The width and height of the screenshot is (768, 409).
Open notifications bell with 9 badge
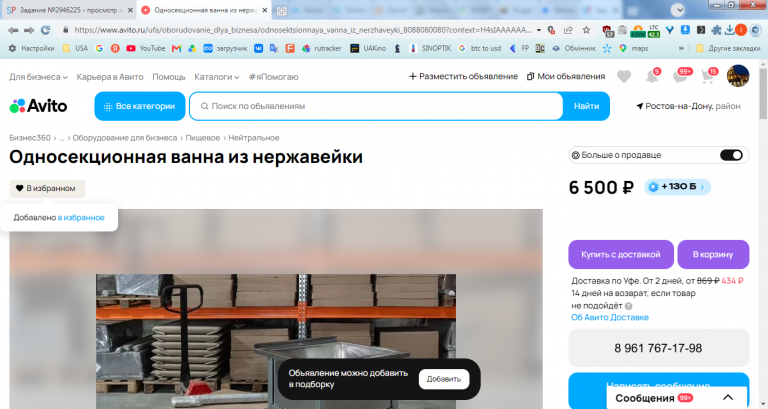click(652, 76)
